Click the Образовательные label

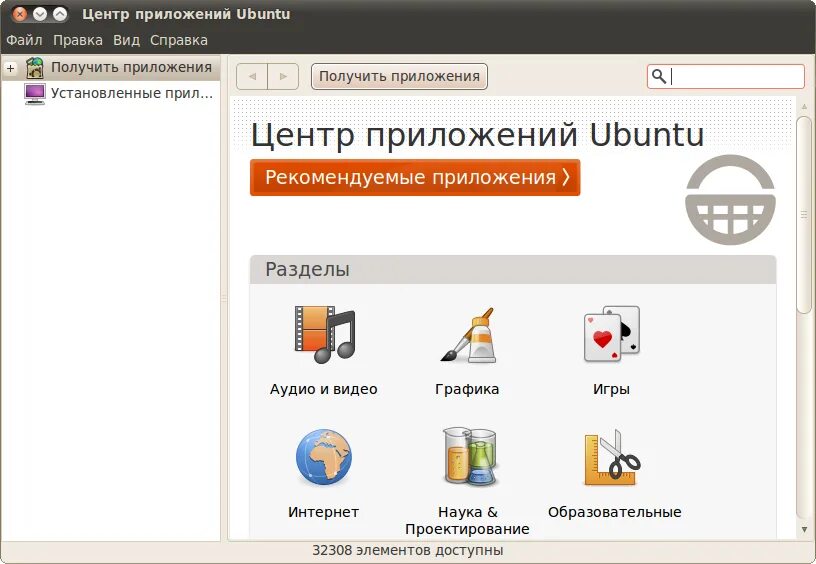click(x=615, y=512)
